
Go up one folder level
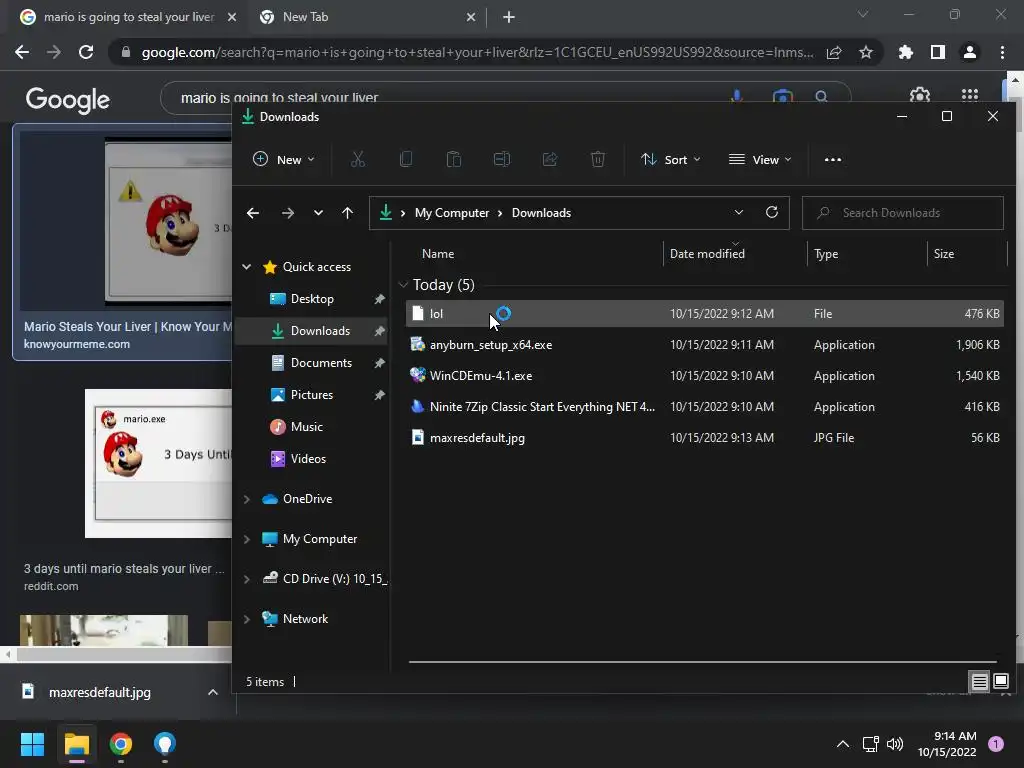(x=347, y=213)
